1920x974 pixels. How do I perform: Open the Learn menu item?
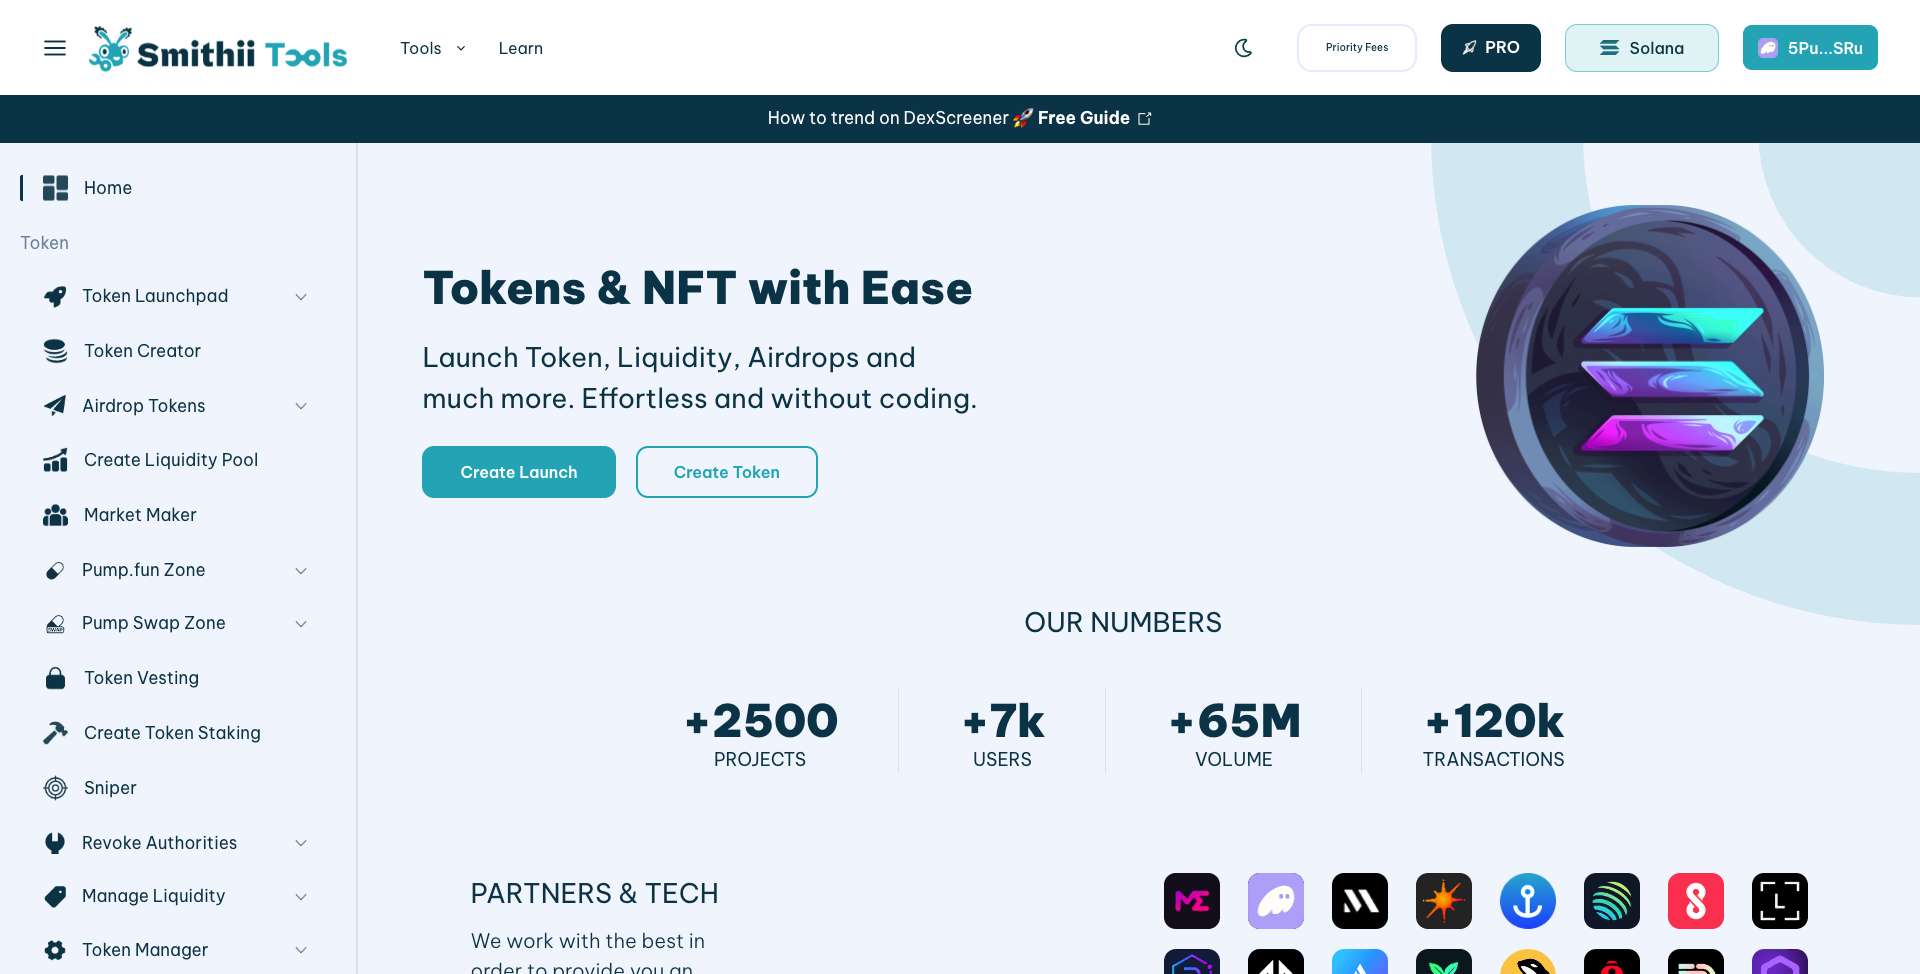coord(520,48)
